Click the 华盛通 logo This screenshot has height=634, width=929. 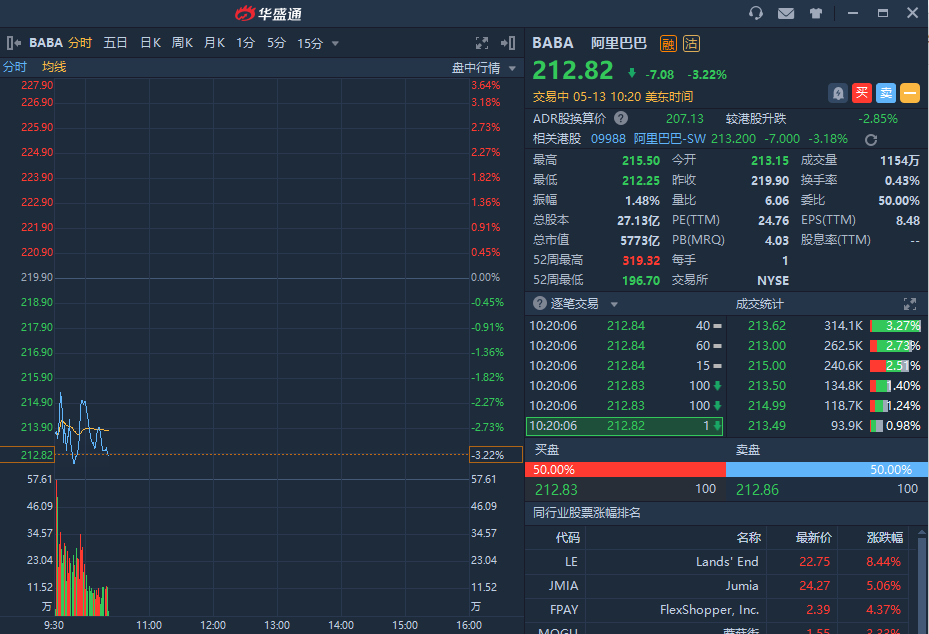268,13
